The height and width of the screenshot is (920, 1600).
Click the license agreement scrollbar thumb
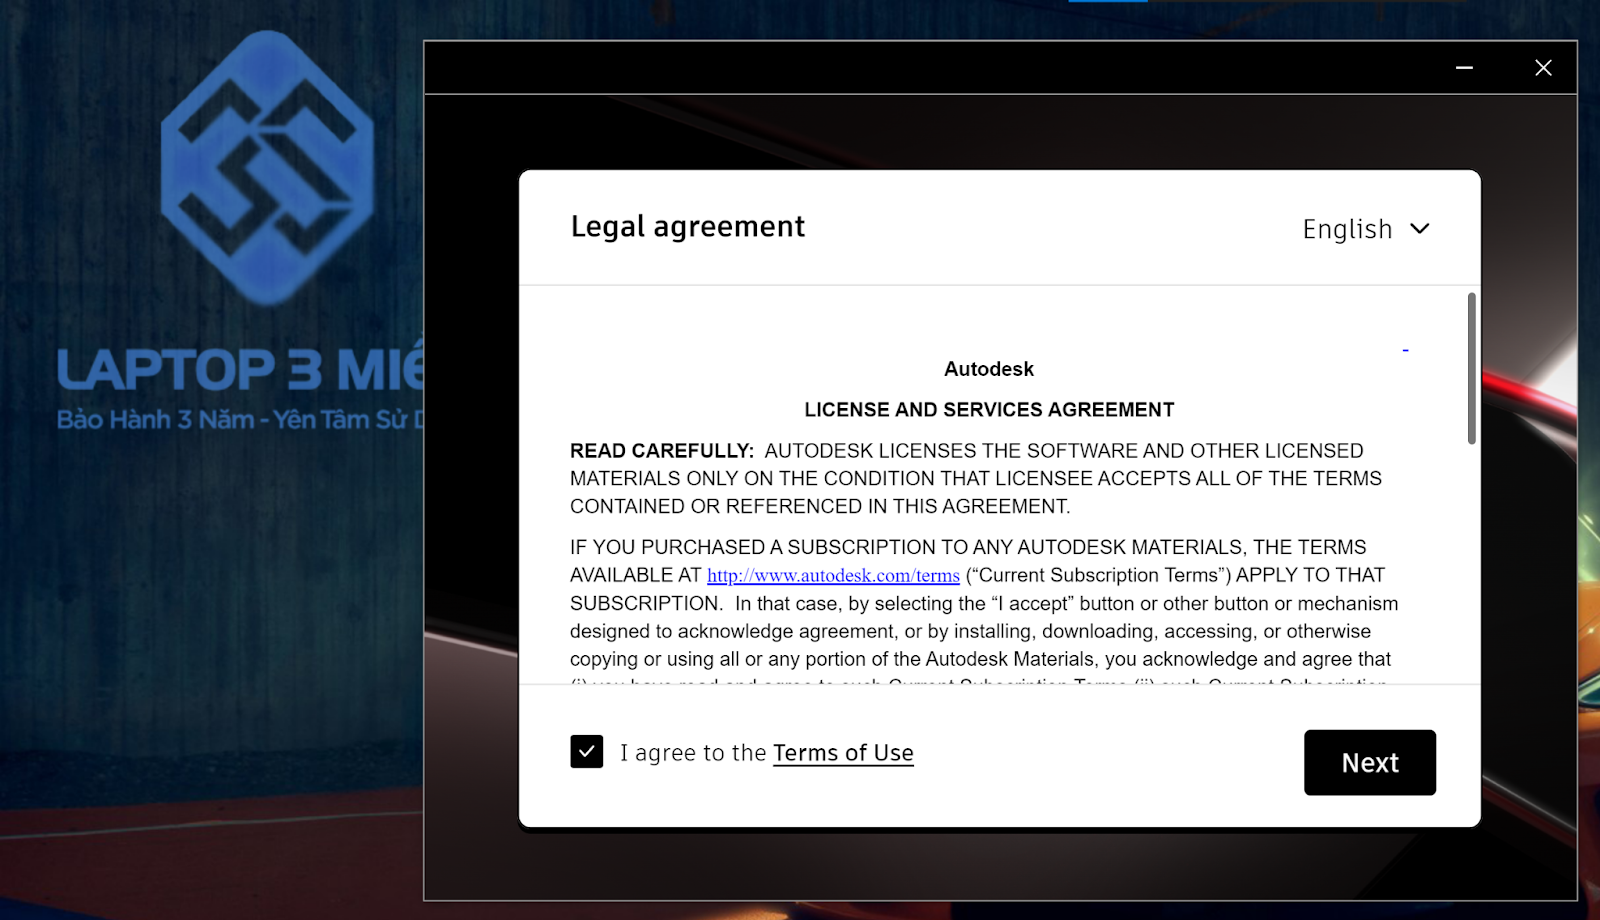[x=1471, y=368]
